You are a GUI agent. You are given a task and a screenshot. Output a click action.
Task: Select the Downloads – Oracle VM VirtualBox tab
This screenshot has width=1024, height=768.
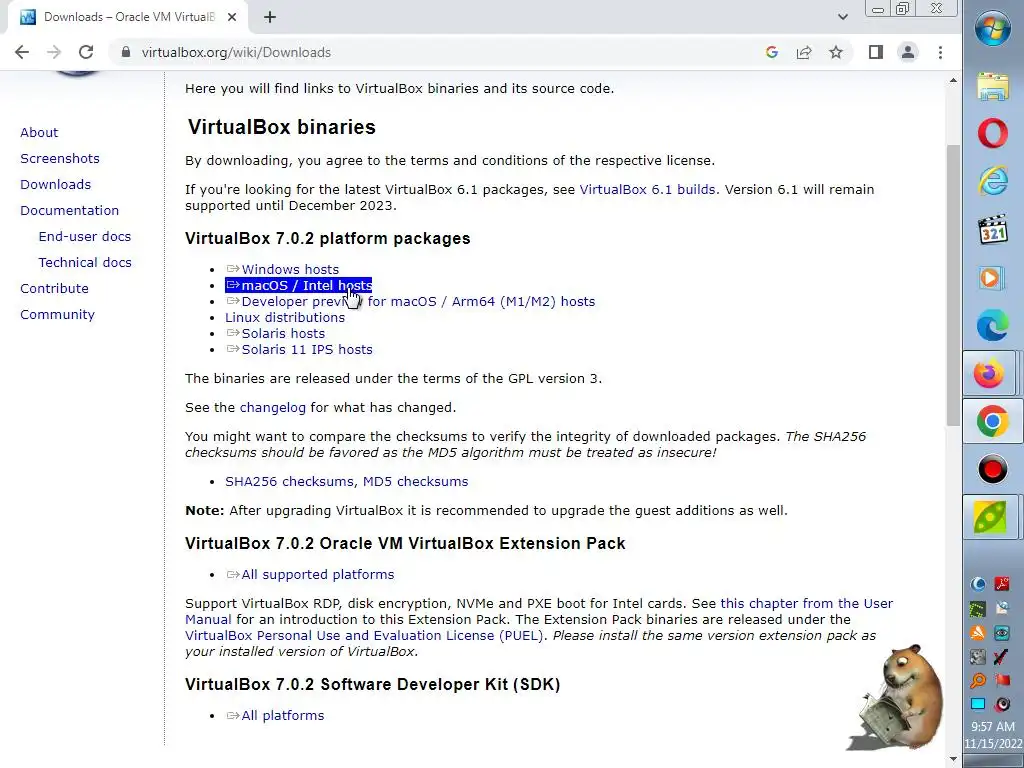tap(128, 17)
